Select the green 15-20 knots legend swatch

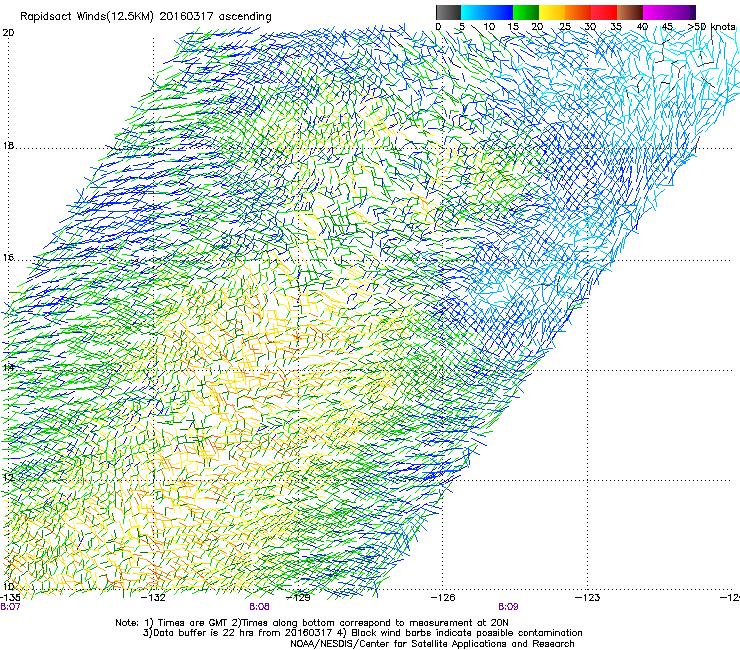526,12
